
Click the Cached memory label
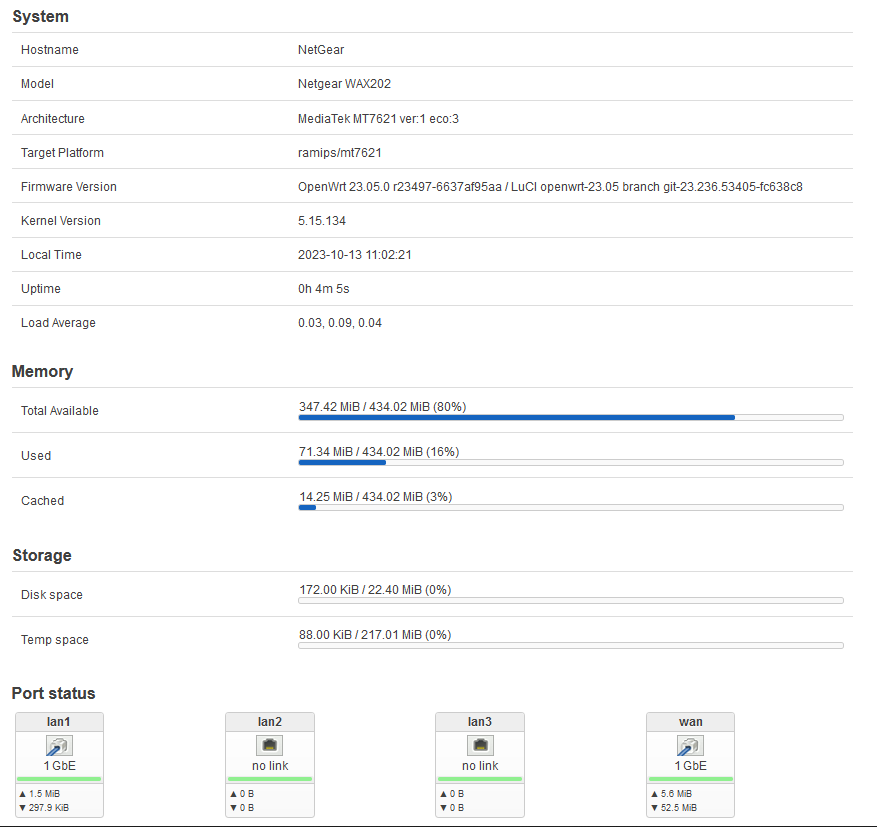pos(43,501)
